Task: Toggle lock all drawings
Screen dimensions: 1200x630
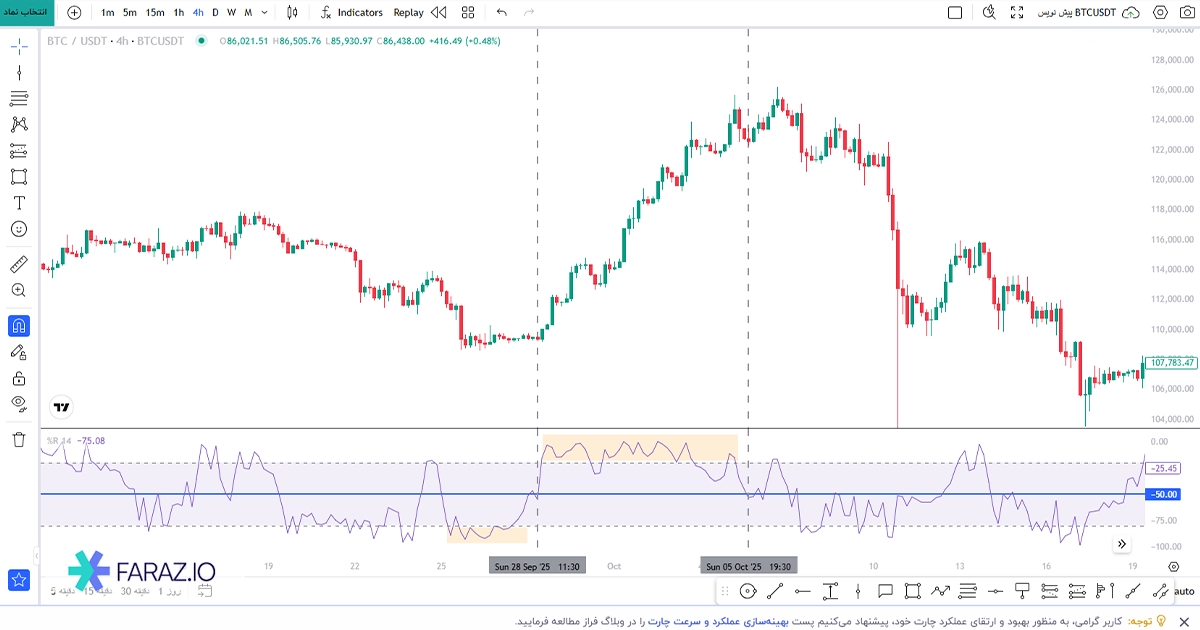Action: point(19,378)
